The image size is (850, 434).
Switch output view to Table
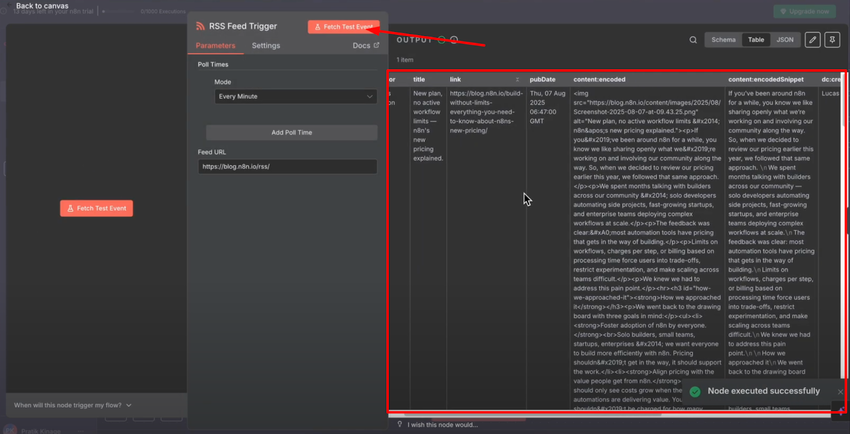[756, 40]
